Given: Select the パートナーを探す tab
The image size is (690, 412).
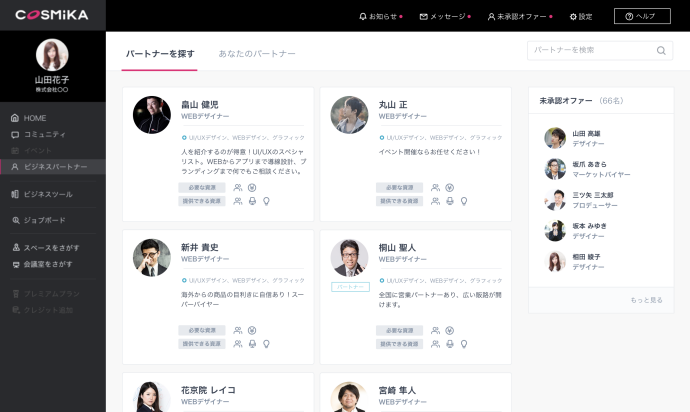Looking at the screenshot, I should click(160, 53).
